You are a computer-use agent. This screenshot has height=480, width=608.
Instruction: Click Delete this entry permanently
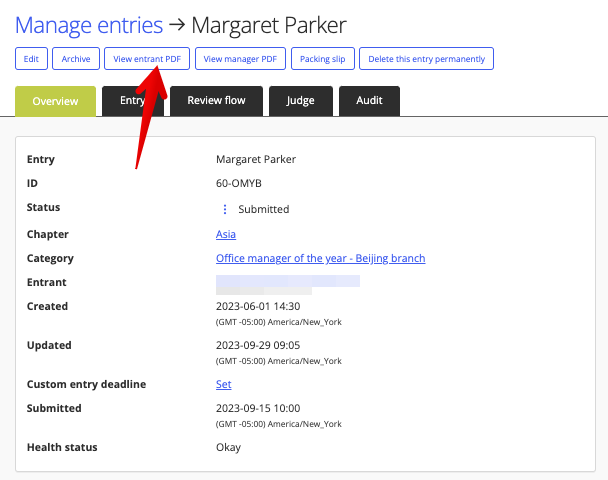coord(427,59)
